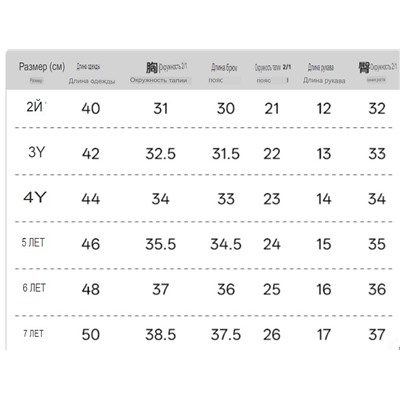Click the chest character icon in header
Screen dimensions: 400x400
click(152, 68)
